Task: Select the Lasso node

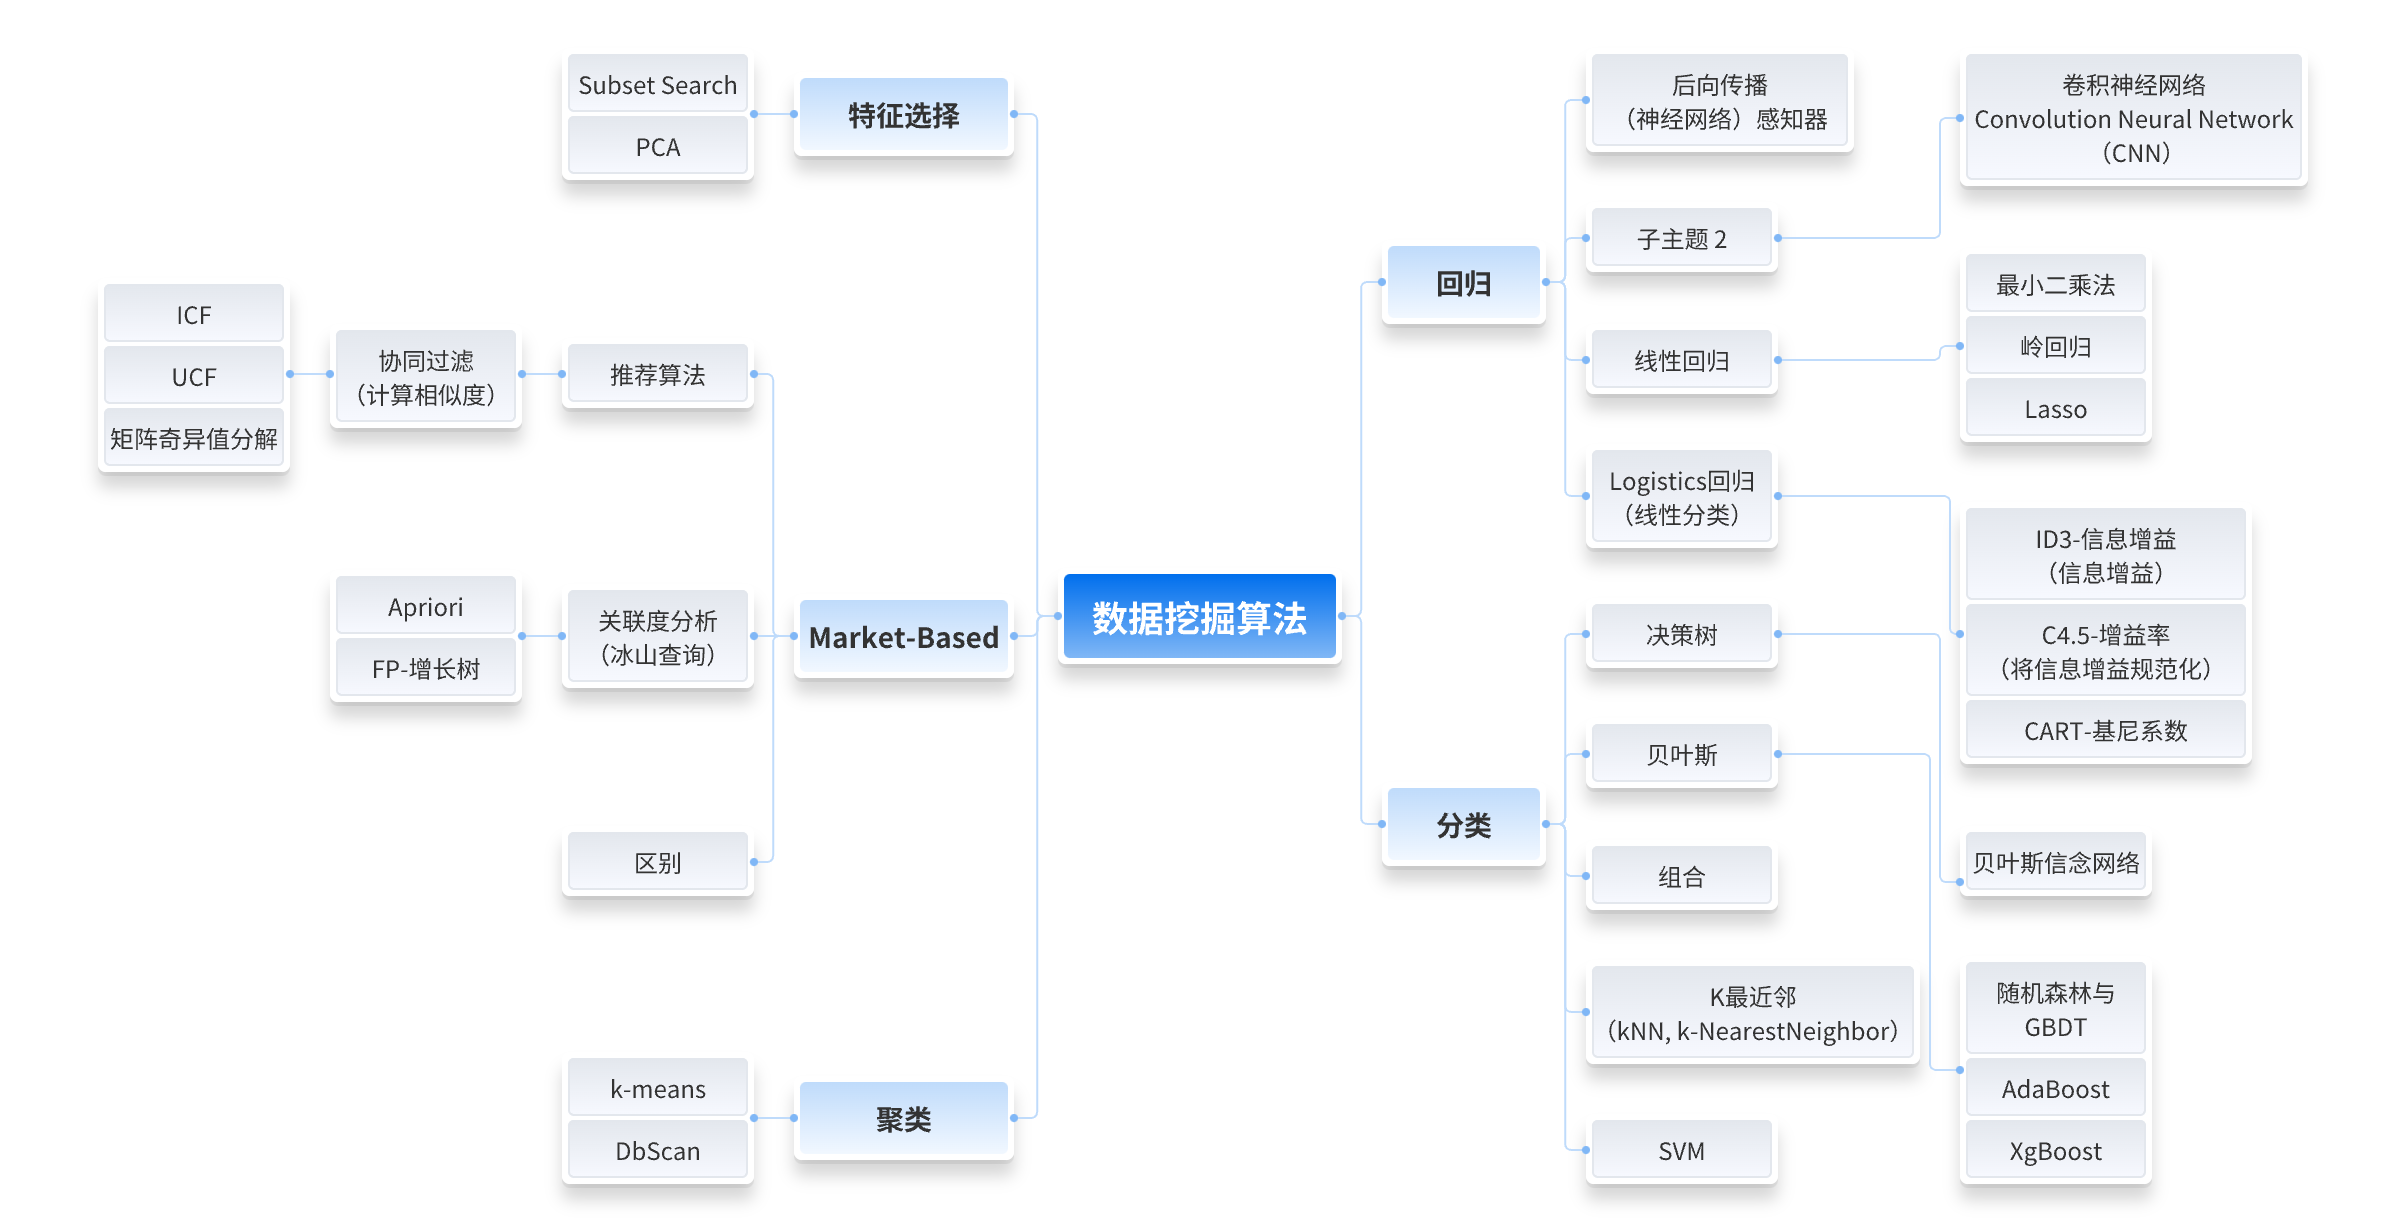Action: coord(2055,409)
